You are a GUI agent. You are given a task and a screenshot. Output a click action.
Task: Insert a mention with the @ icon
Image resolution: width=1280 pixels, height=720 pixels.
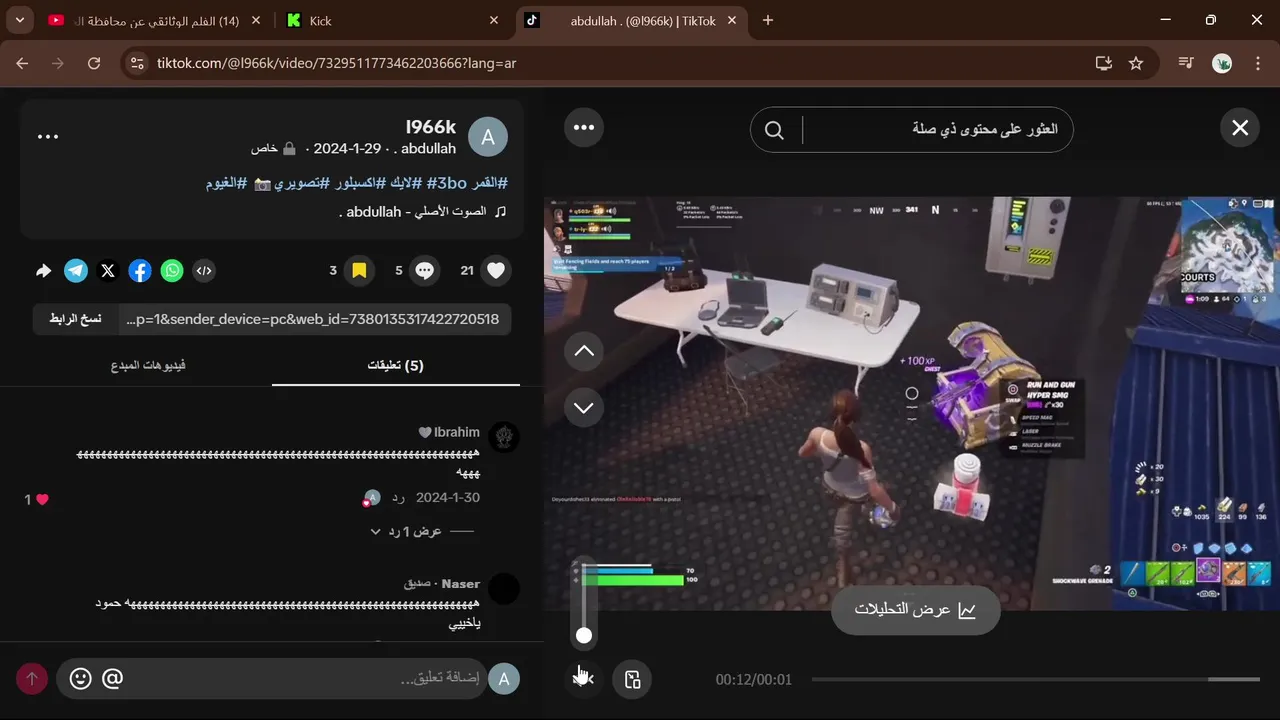(x=113, y=679)
